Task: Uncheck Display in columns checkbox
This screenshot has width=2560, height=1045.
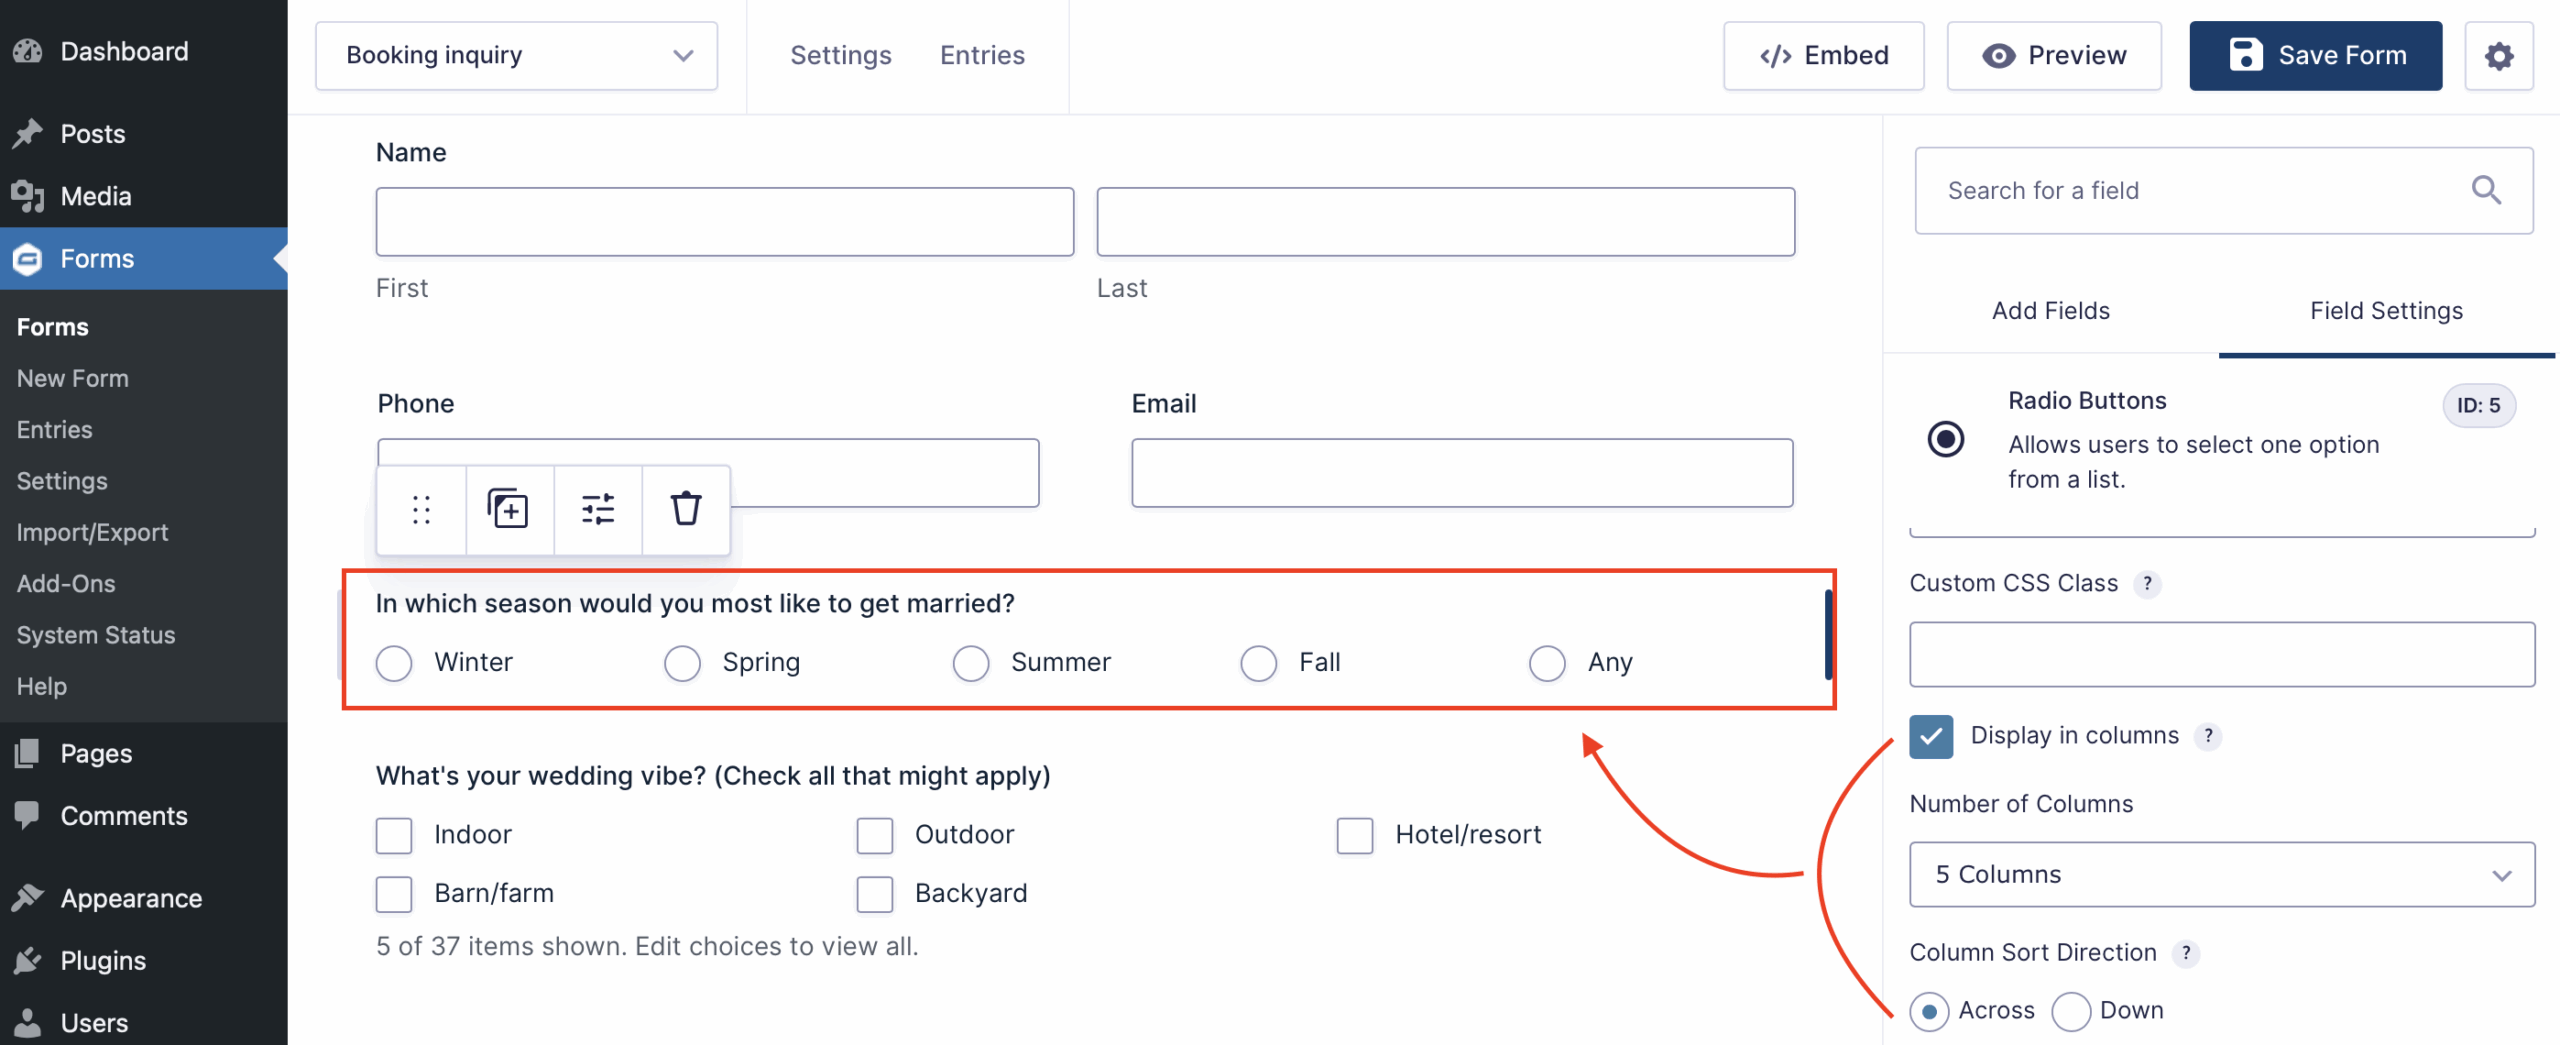Action: (x=1931, y=736)
